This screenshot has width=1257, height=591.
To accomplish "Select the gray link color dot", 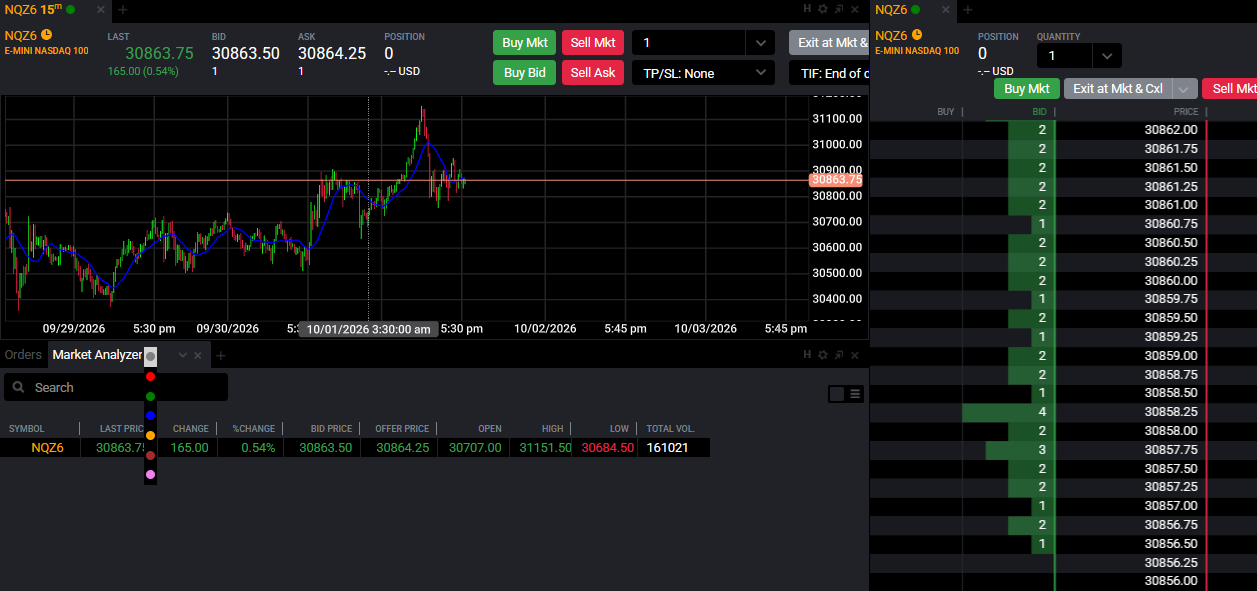I will [x=151, y=356].
